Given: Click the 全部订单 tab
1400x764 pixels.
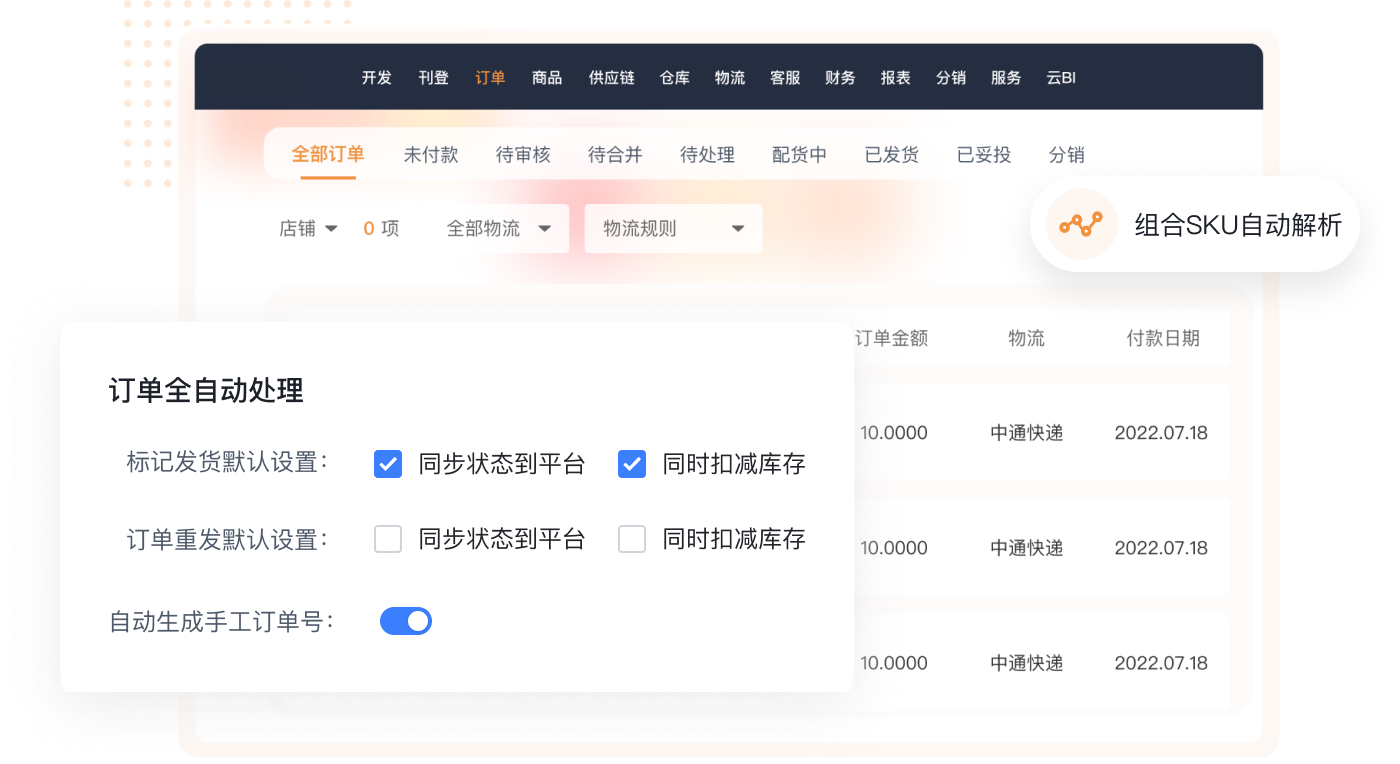Looking at the screenshot, I should (328, 155).
